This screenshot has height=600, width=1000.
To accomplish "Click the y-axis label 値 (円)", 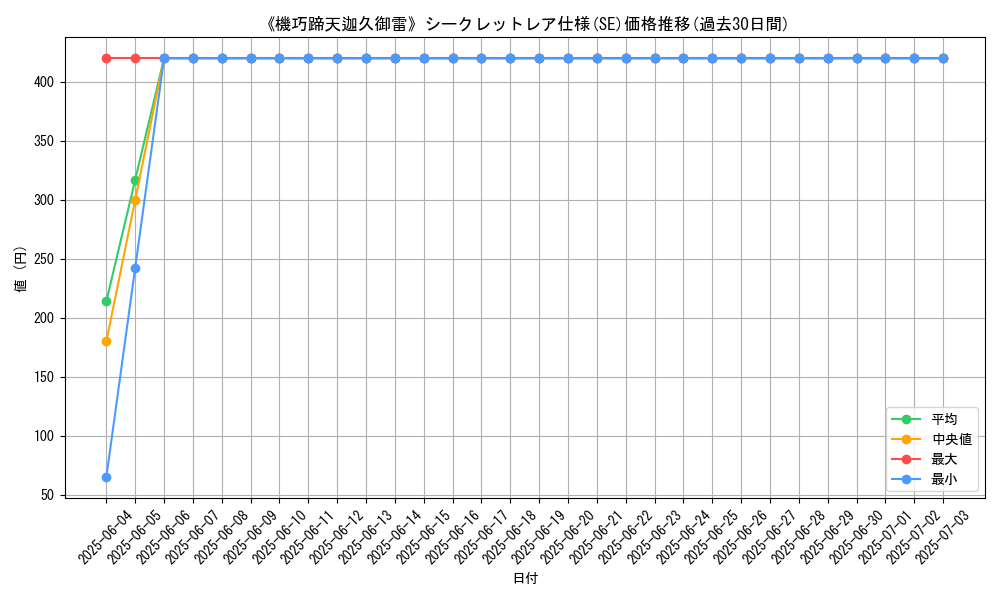I will pyautogui.click(x=20, y=268).
